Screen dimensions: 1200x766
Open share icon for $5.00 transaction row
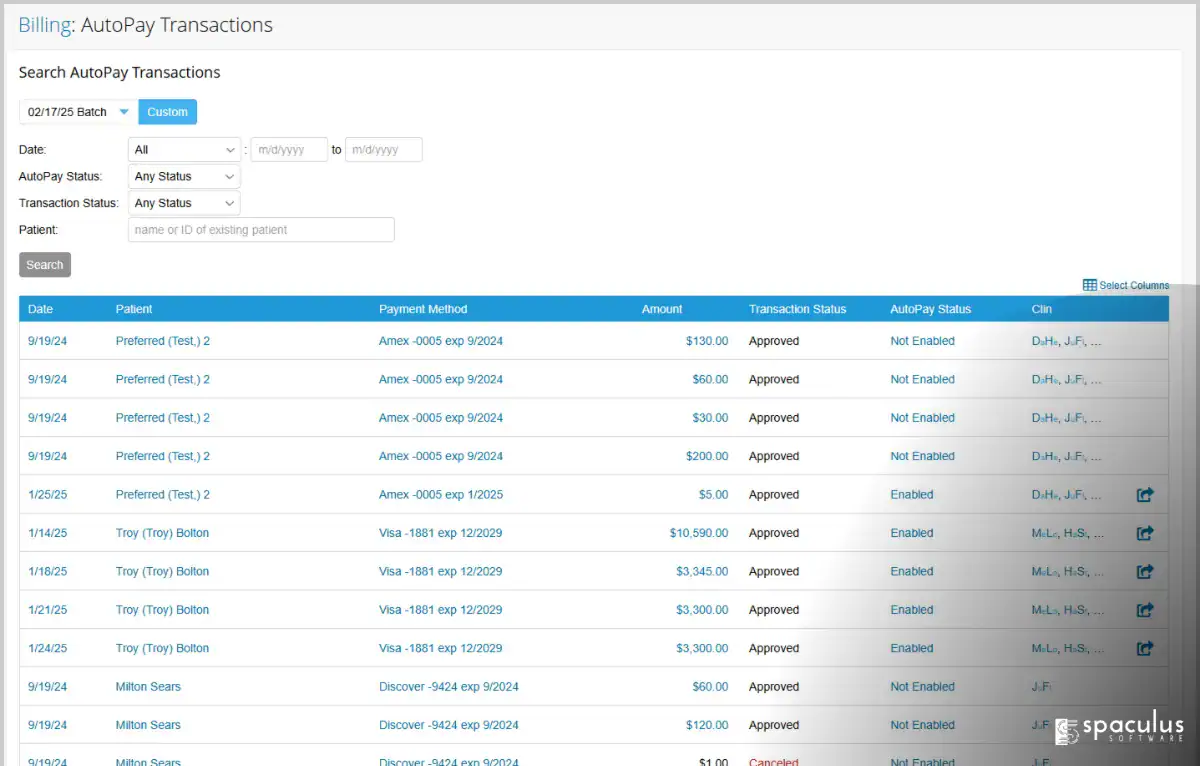1145,494
